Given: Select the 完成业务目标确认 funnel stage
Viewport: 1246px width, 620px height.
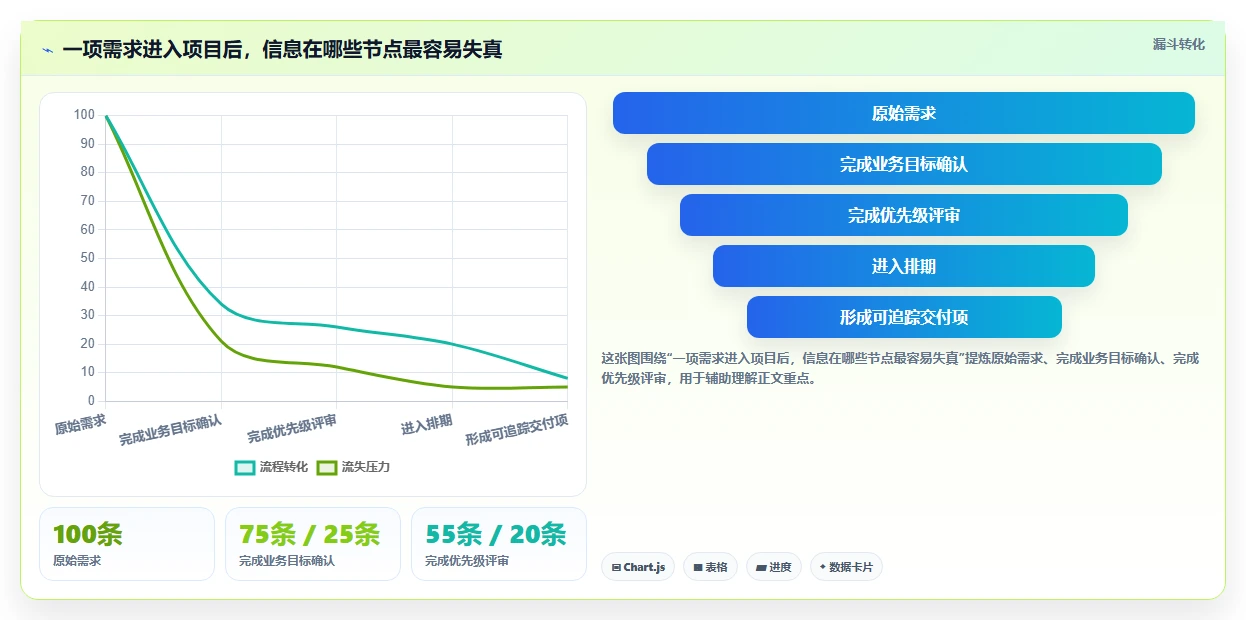Looking at the screenshot, I should [904, 164].
